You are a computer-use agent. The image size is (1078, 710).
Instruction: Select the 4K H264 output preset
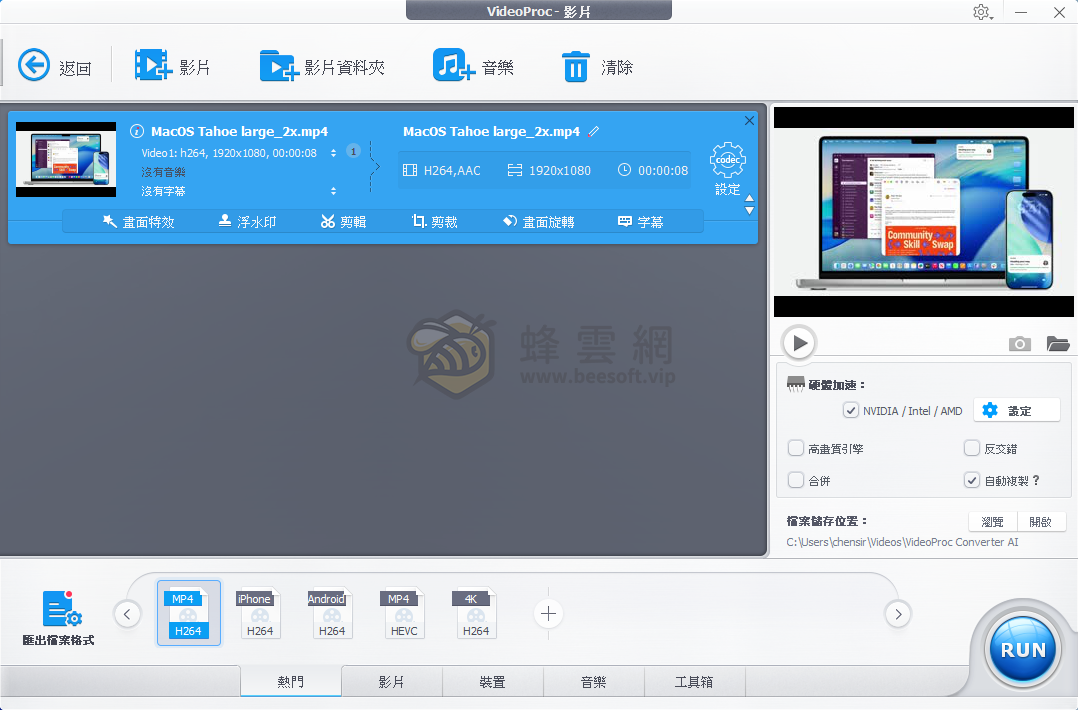474,613
